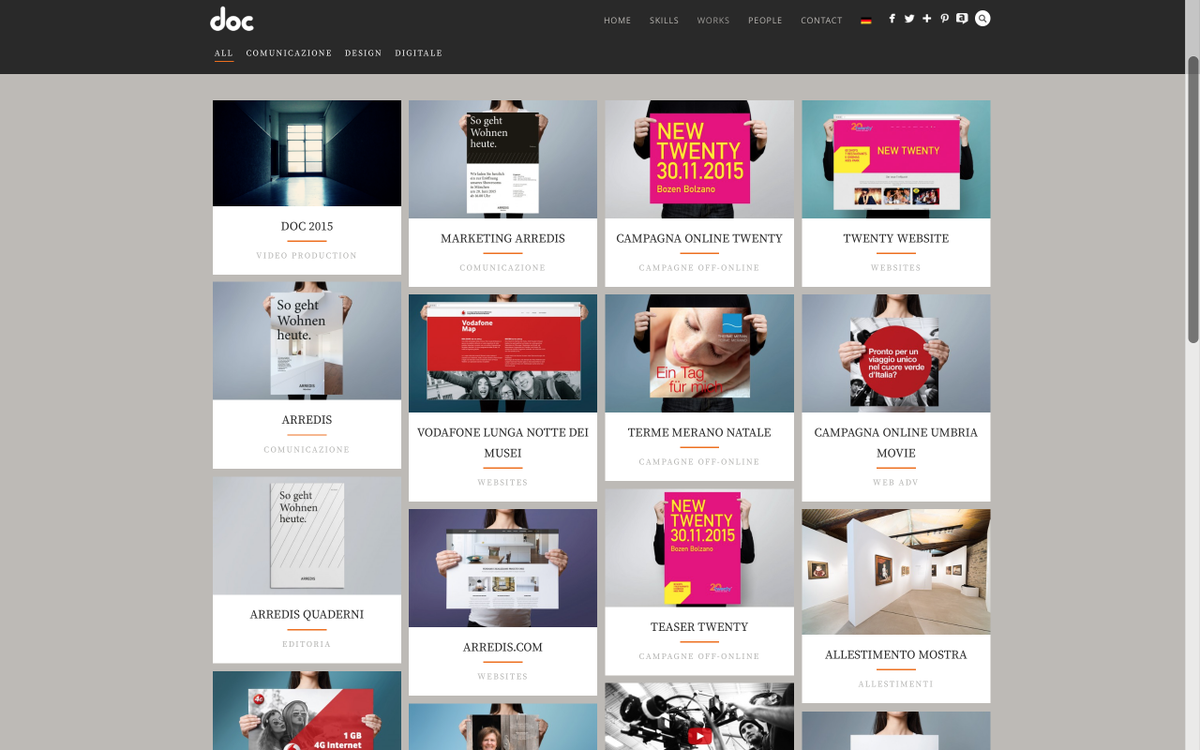Screen dimensions: 1200x750
Task: Filter works by DIGITALE
Action: point(418,53)
